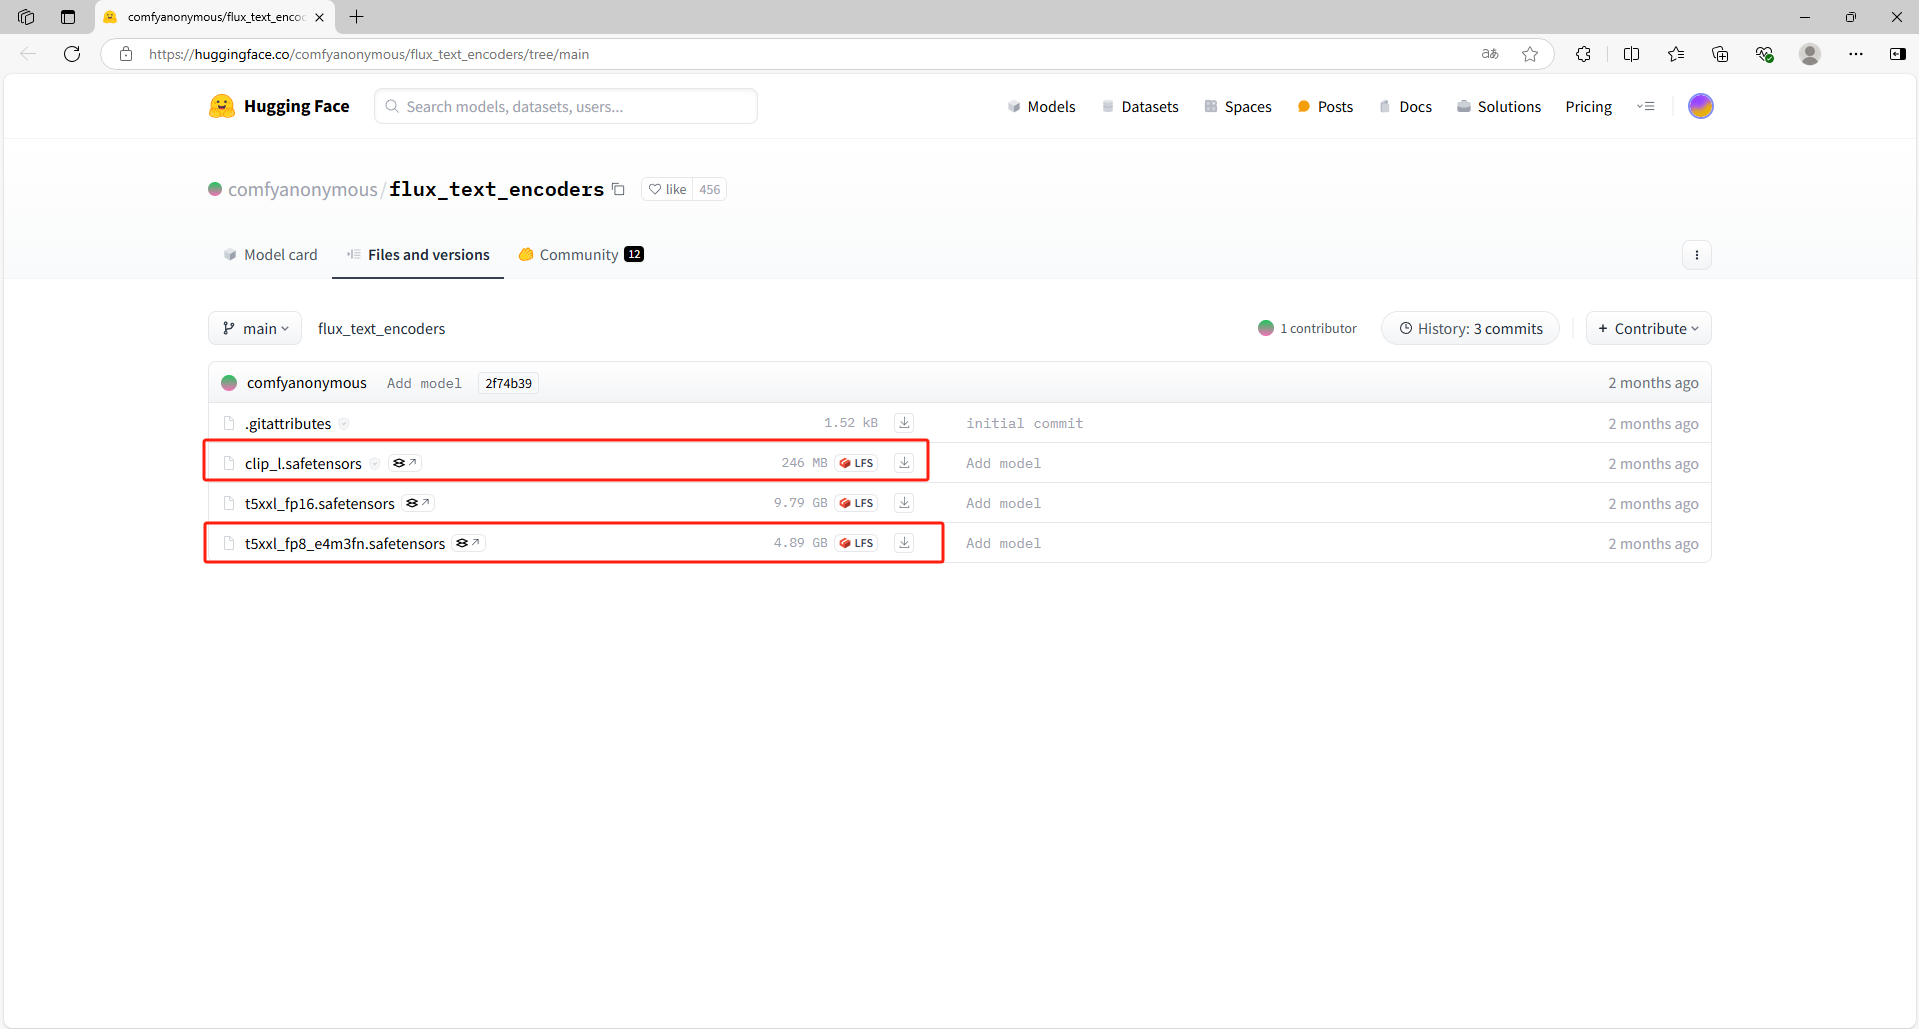
Task: Switch to the Model card tab
Action: coord(271,255)
